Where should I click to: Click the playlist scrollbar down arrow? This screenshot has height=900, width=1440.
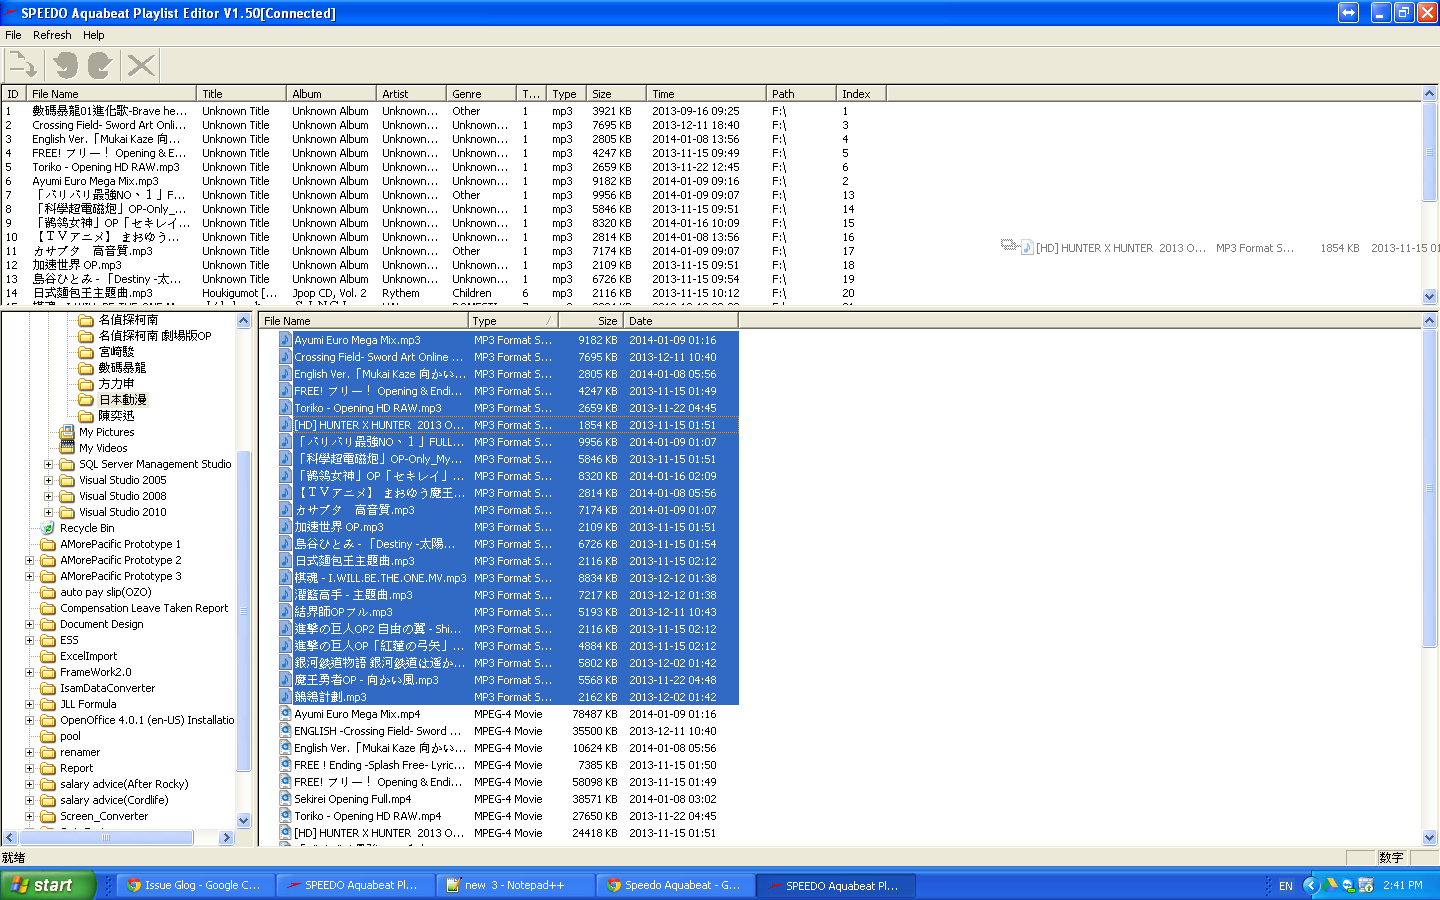[x=1429, y=296]
